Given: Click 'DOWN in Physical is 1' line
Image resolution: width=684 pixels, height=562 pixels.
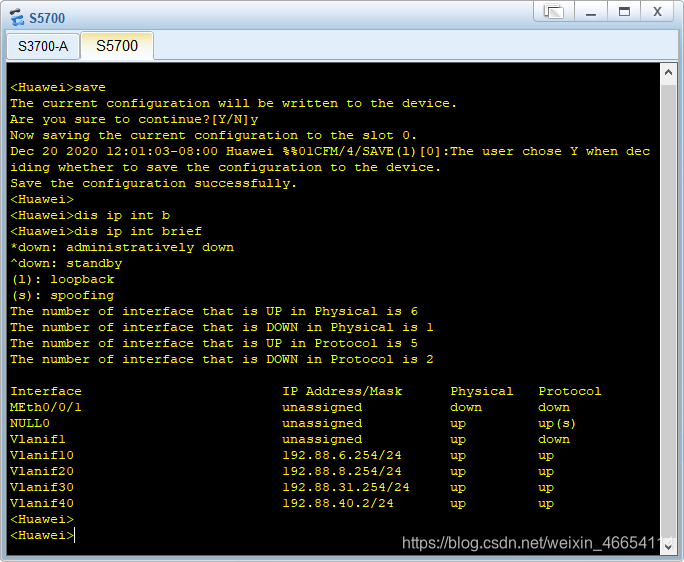Looking at the screenshot, I should [222, 327].
